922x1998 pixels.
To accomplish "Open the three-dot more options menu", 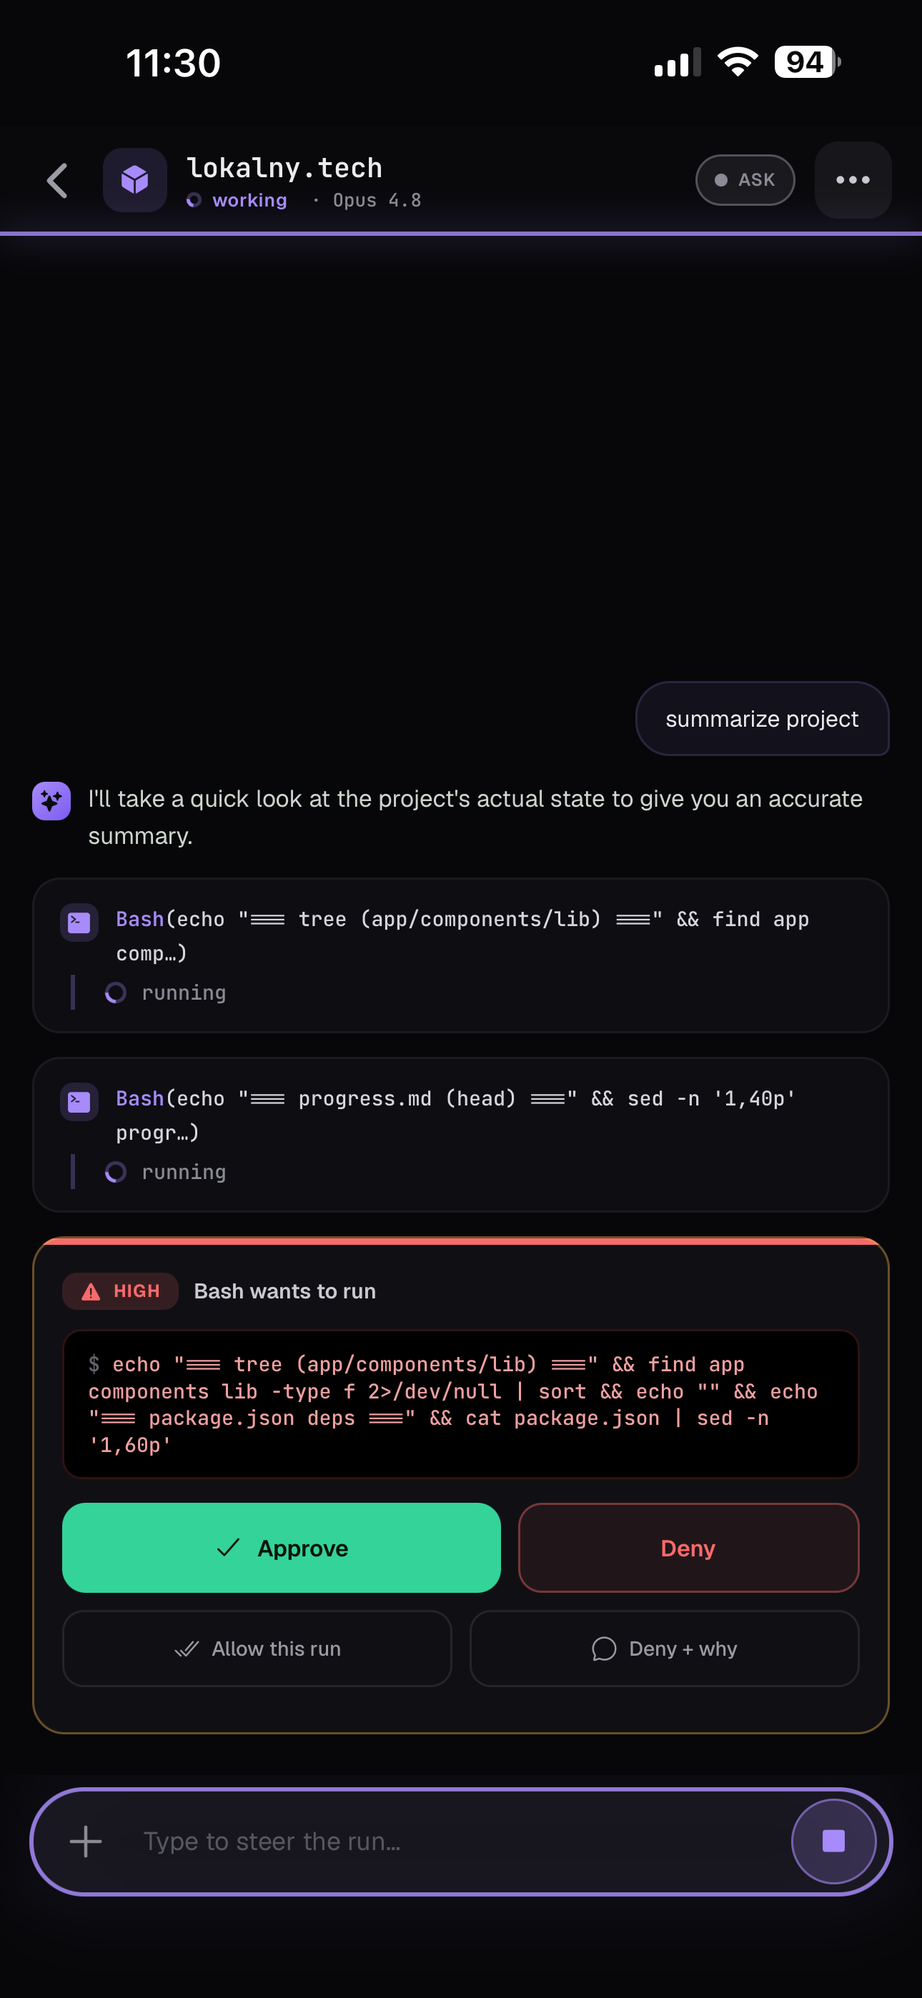I will pos(853,180).
